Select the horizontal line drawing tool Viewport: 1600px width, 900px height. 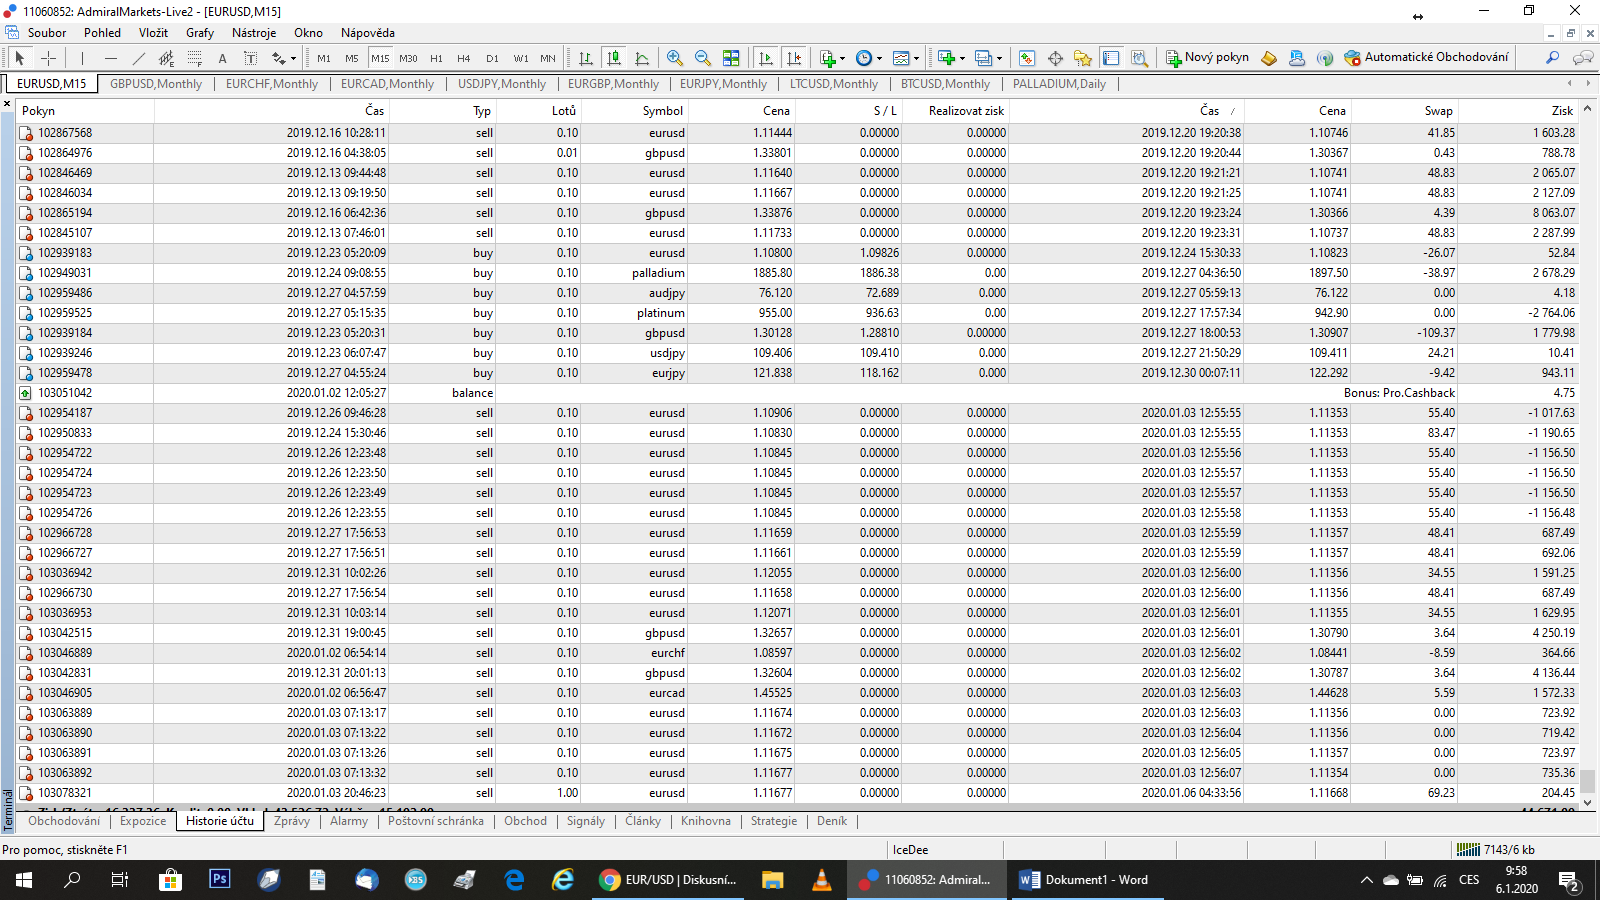pyautogui.click(x=110, y=58)
